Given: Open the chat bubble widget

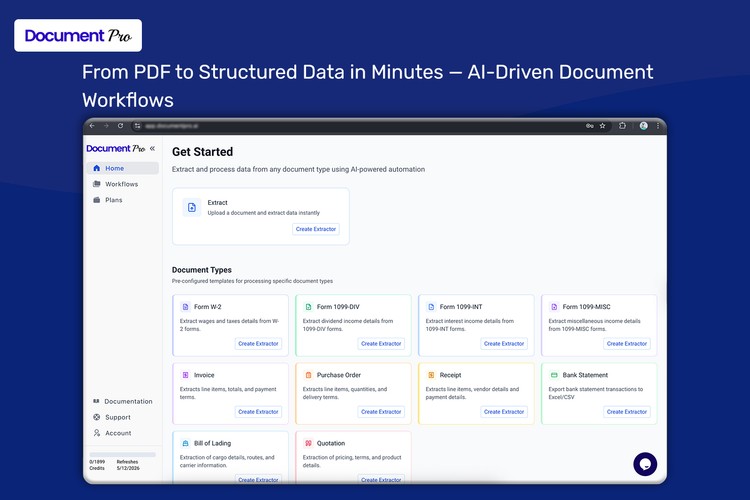Looking at the screenshot, I should point(645,464).
